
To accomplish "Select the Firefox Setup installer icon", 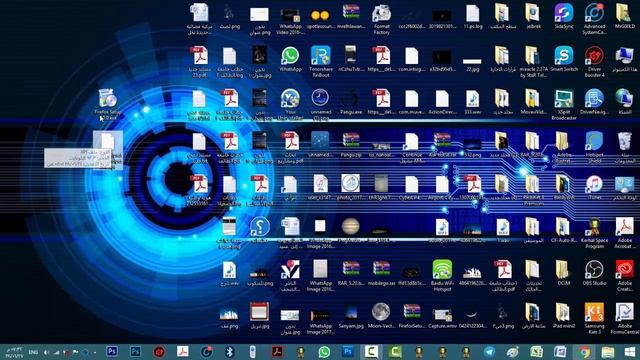I will 107,104.
